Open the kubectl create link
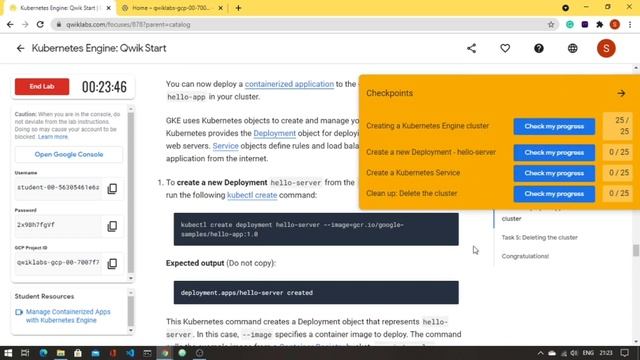640x360 pixels. point(252,195)
